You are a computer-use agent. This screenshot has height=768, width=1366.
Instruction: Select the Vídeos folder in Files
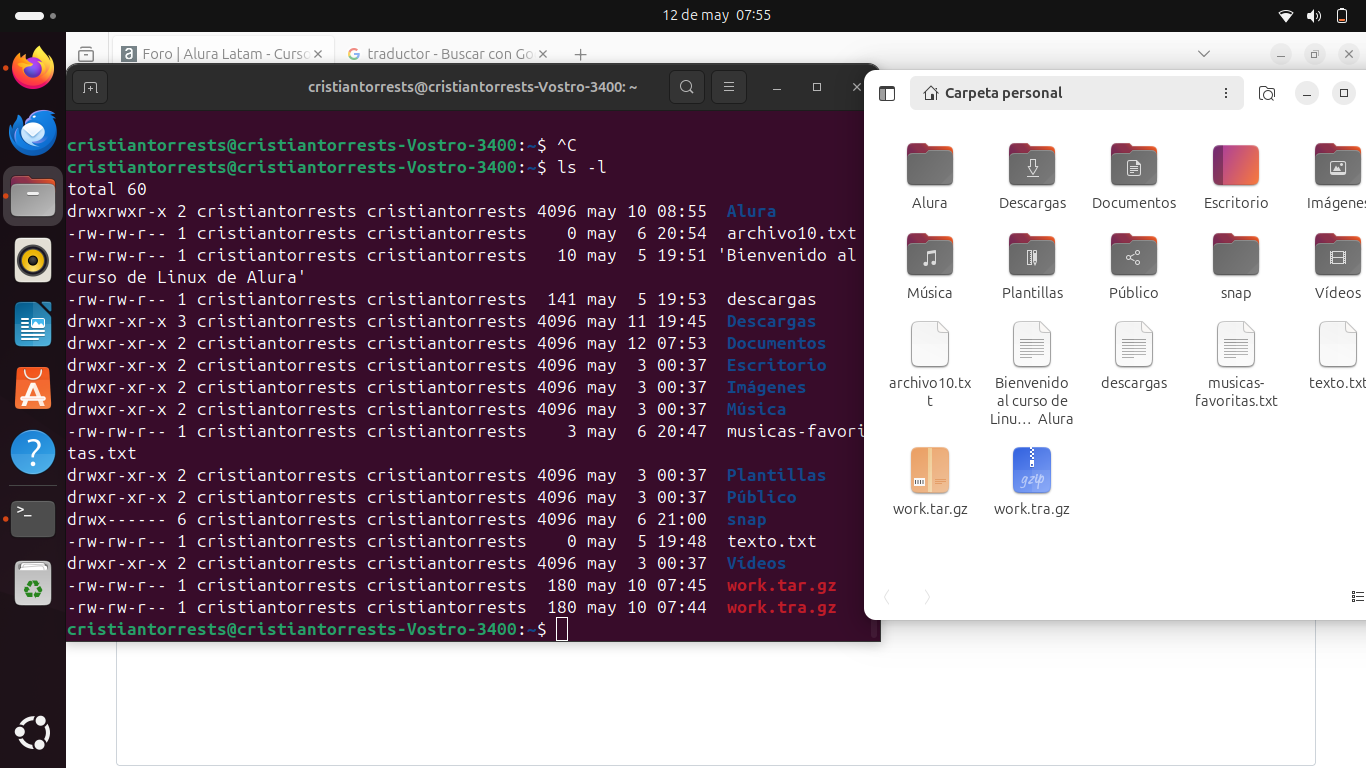coord(1338,267)
